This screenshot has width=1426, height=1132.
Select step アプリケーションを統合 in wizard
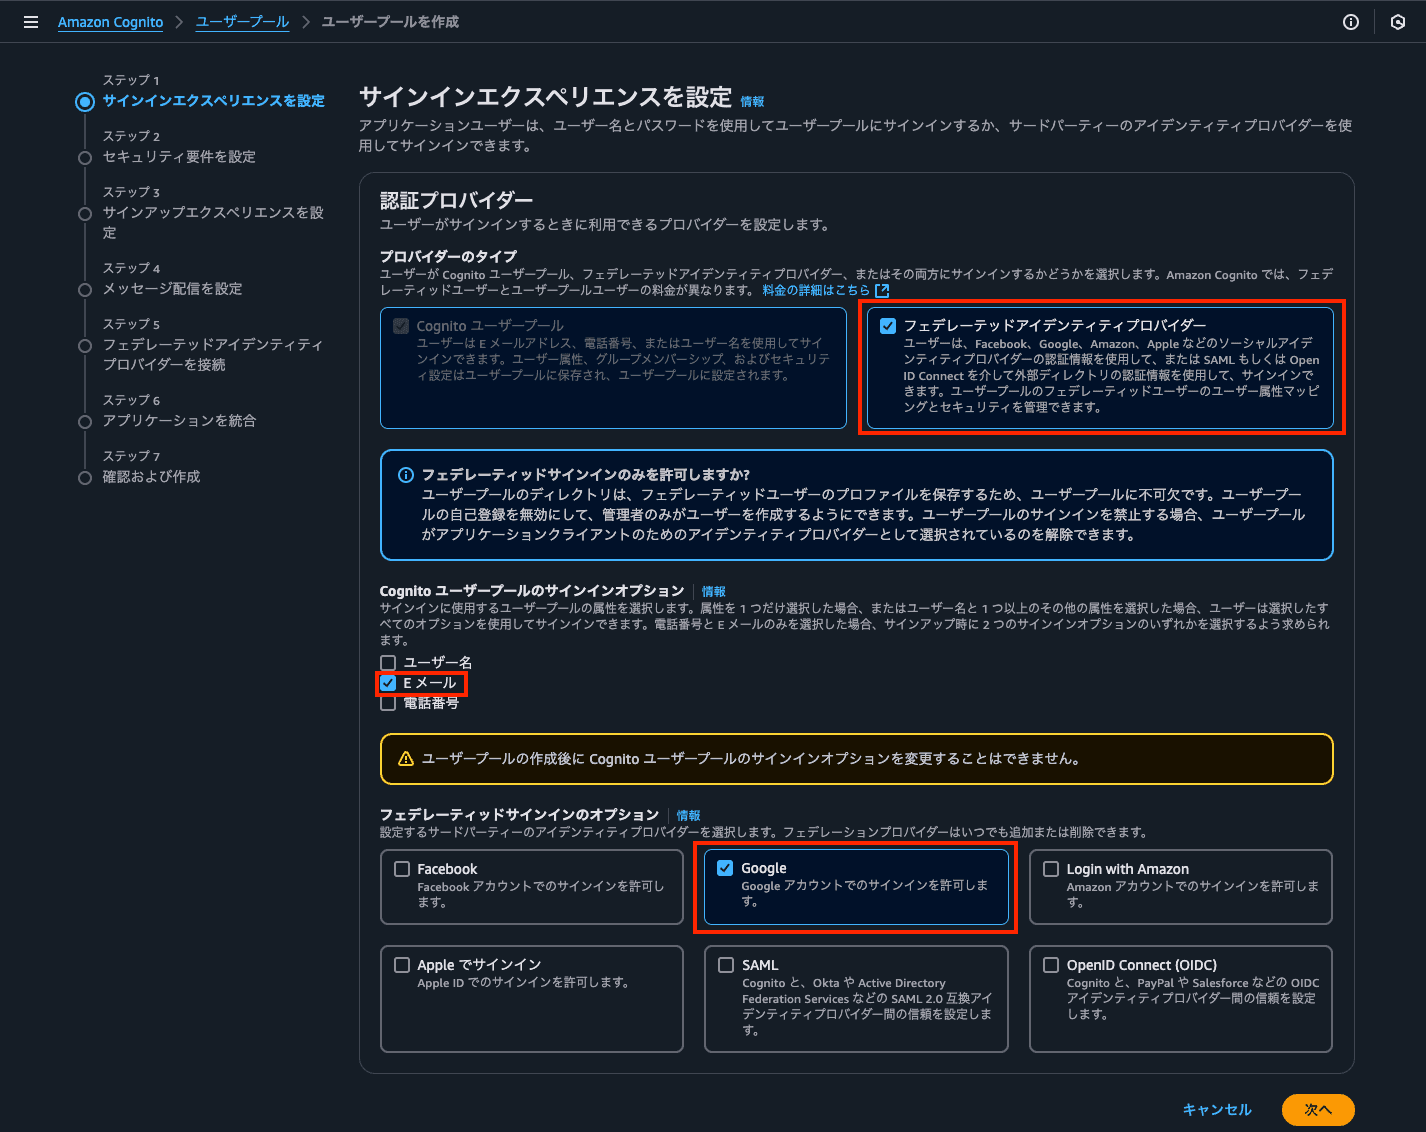[x=179, y=421]
